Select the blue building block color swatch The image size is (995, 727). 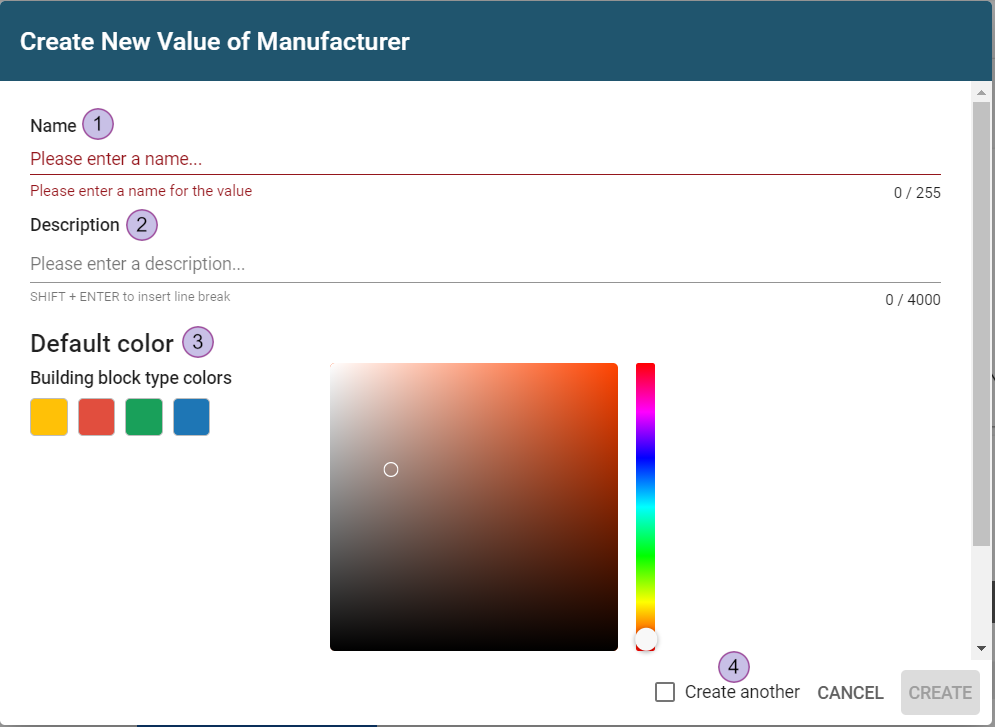pyautogui.click(x=192, y=417)
